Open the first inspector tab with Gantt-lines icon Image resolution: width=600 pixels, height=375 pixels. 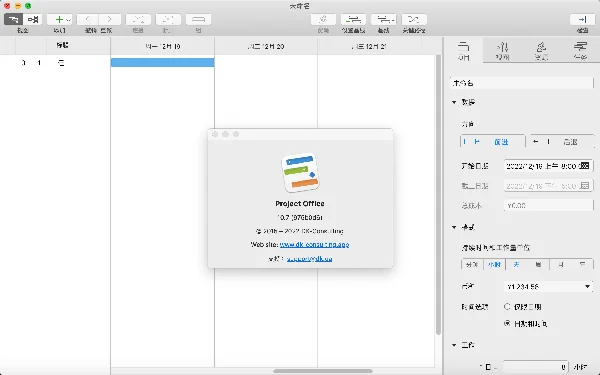coord(463,51)
